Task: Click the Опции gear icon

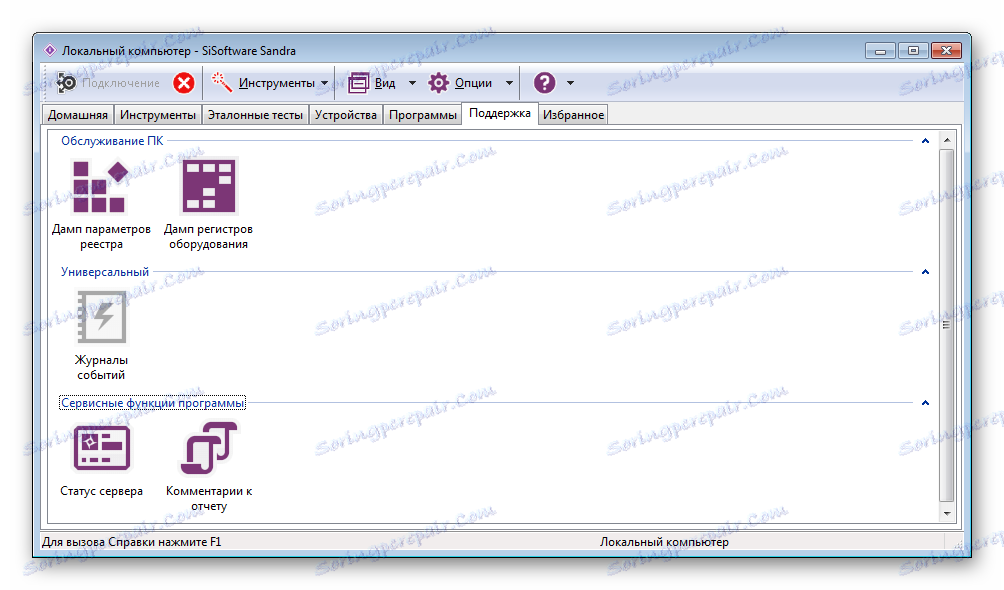Action: 437,82
